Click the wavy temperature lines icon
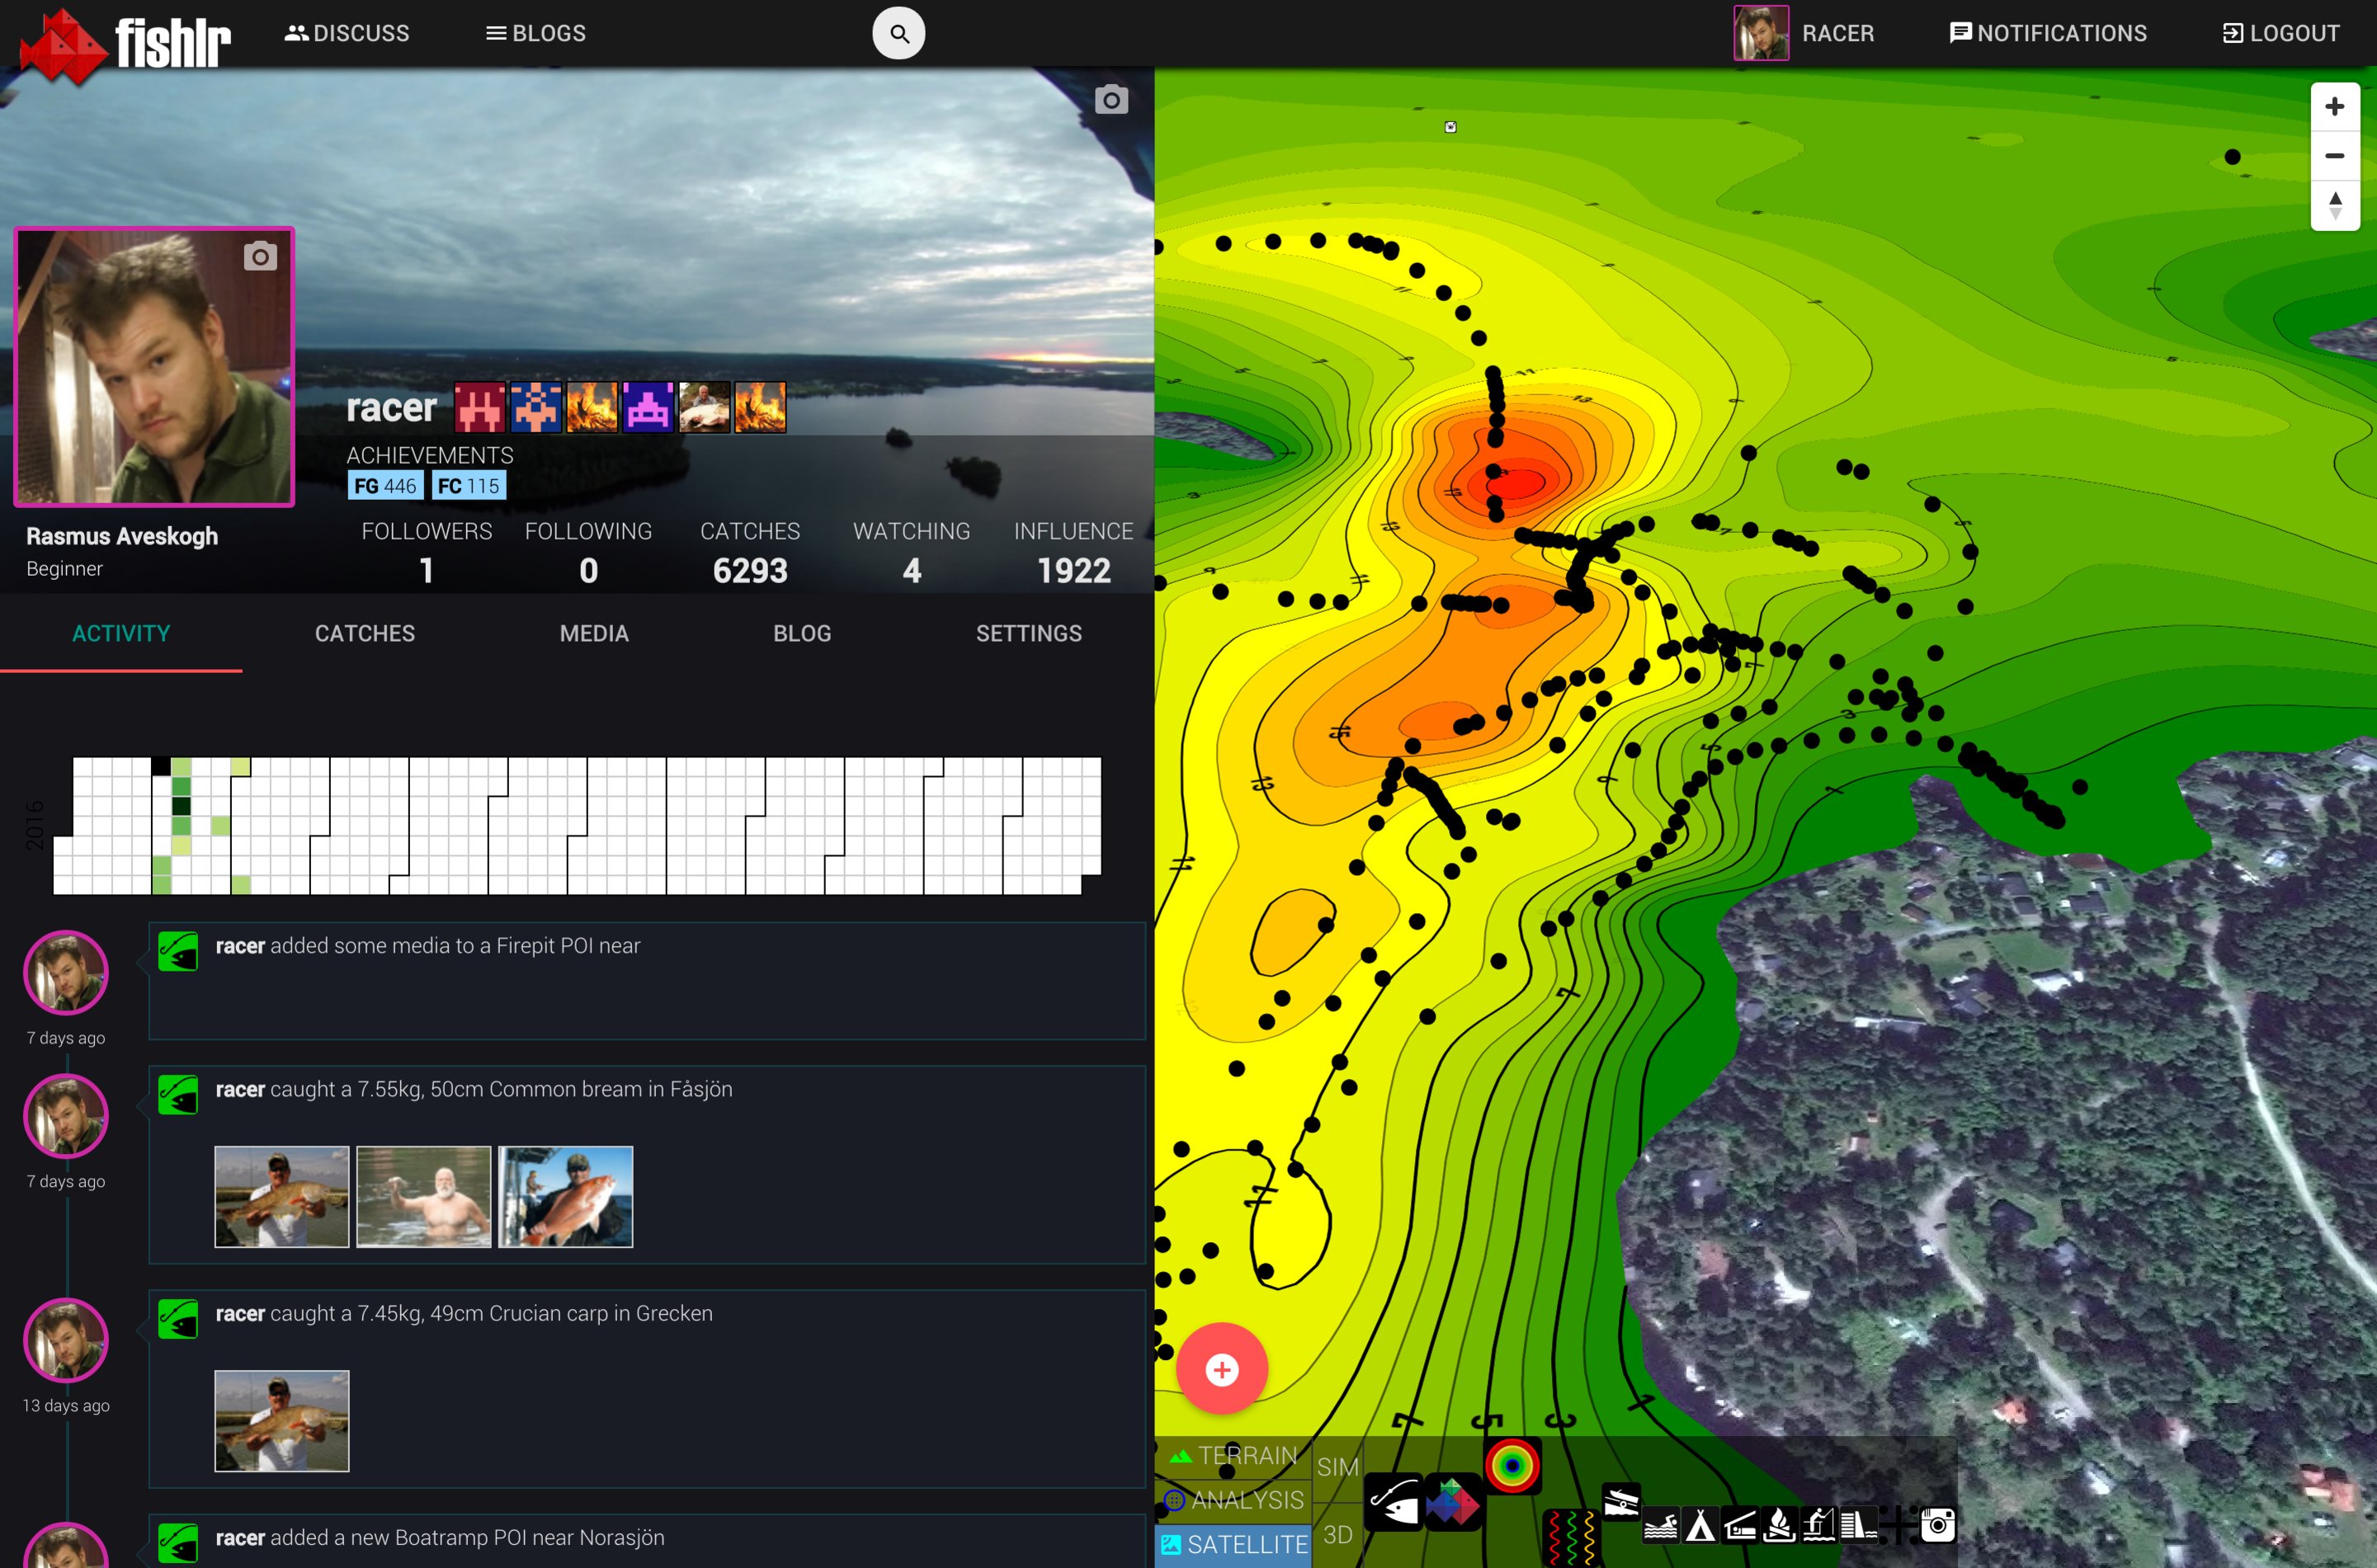The image size is (2377, 1568). tap(1572, 1538)
